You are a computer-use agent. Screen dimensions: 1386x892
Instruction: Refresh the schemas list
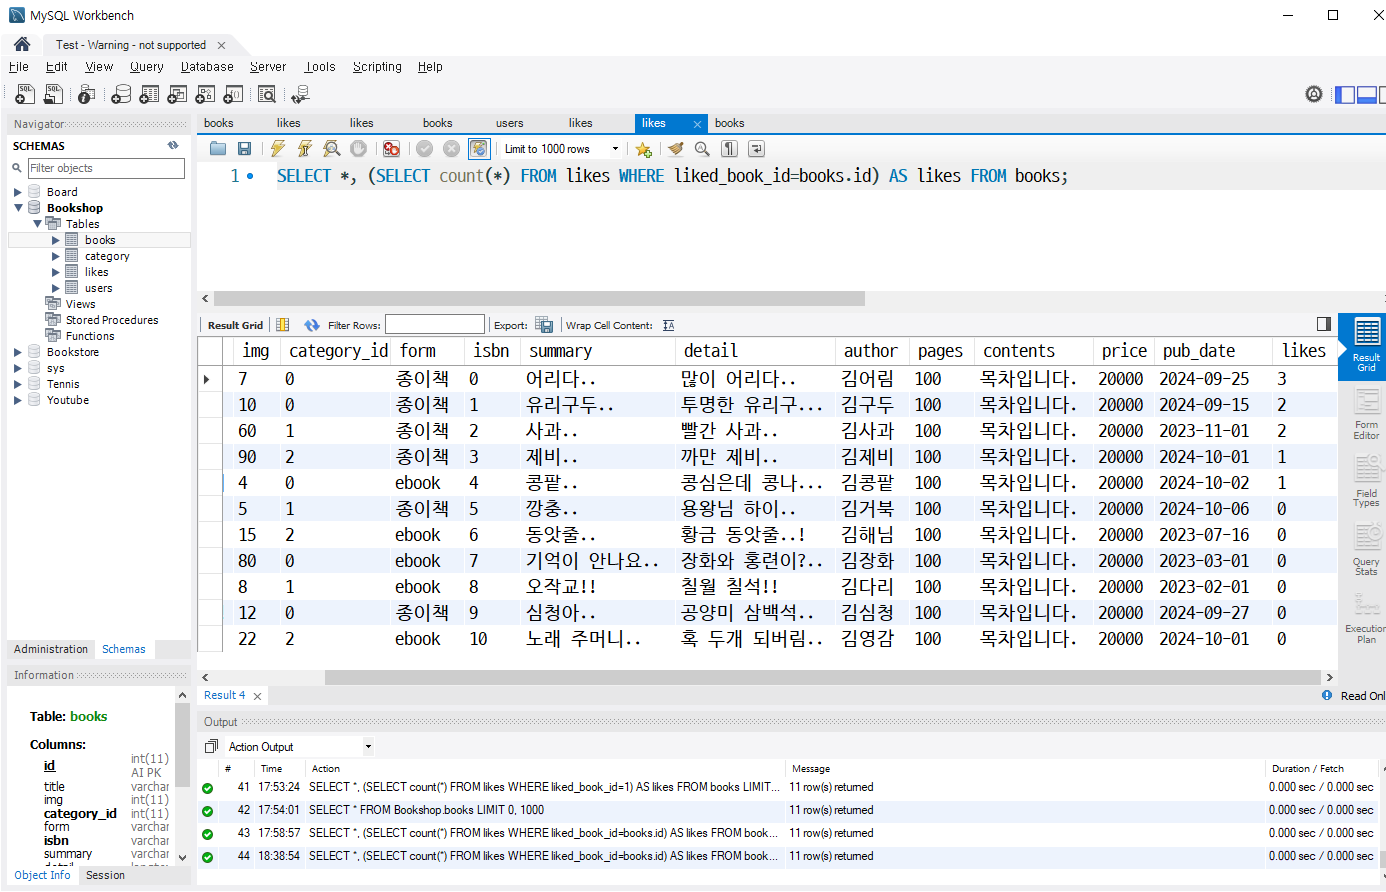(173, 145)
